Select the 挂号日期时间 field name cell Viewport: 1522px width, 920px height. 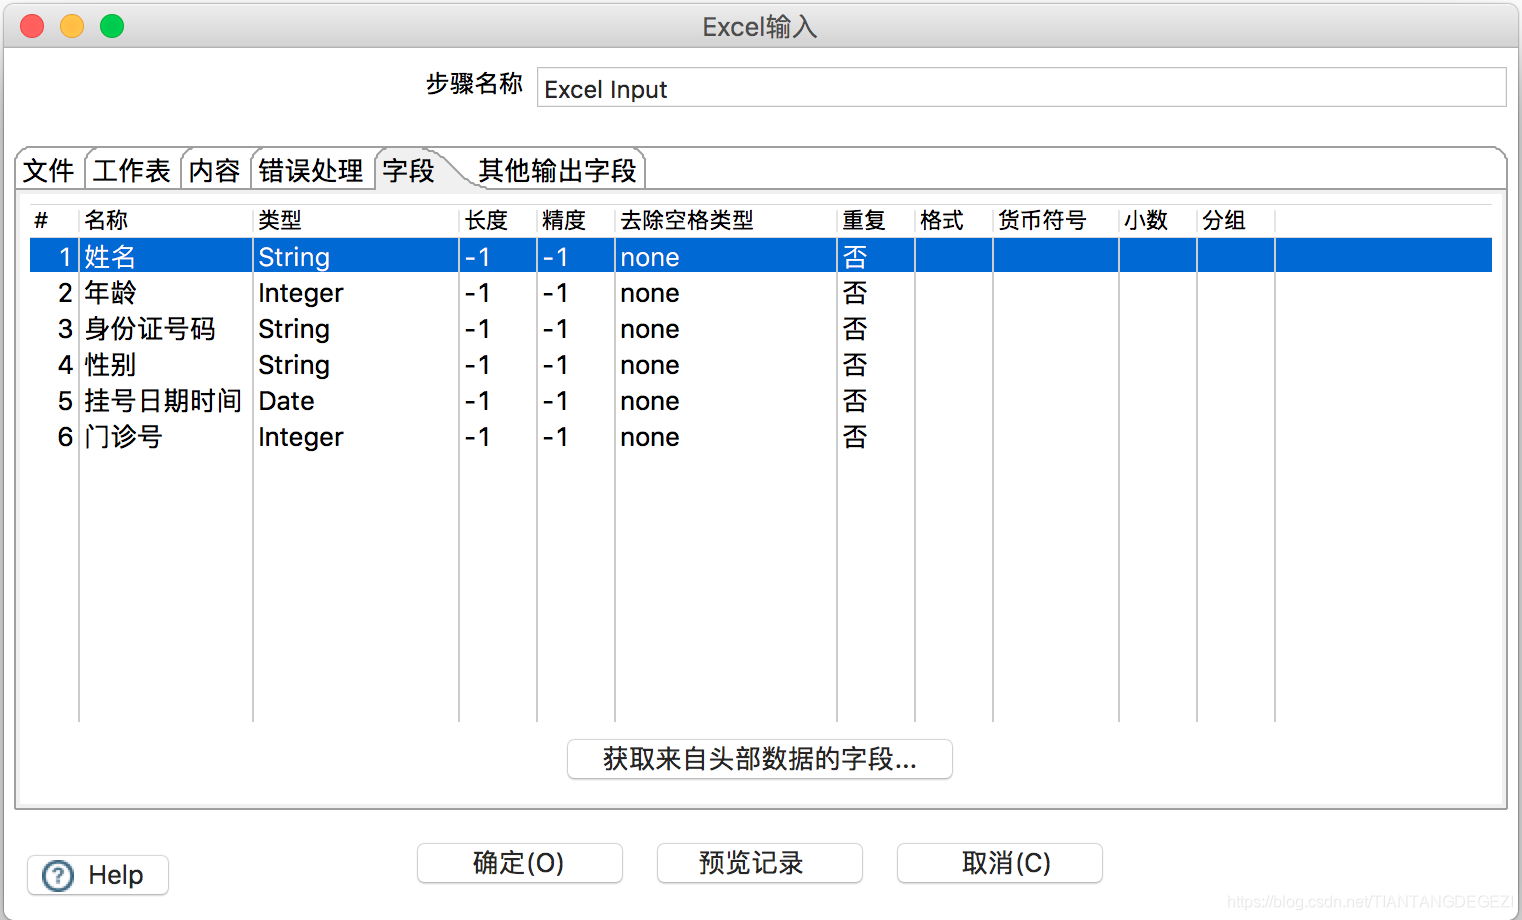click(165, 401)
